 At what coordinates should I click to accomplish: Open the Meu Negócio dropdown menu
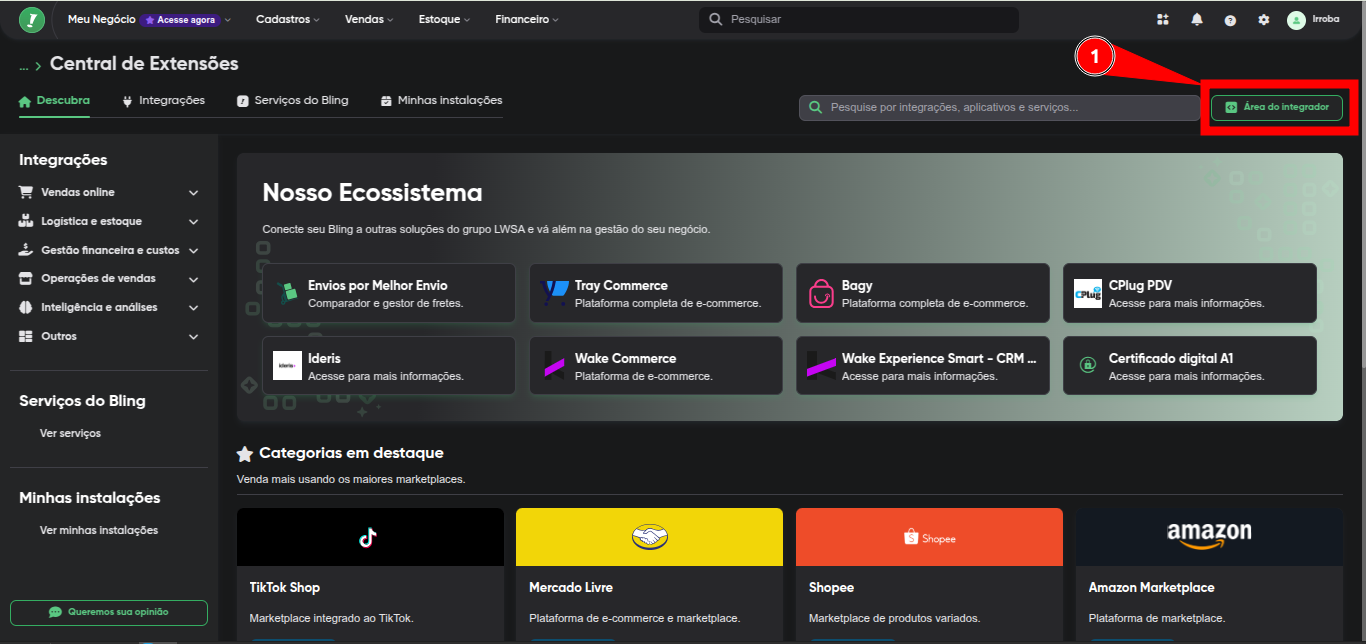coord(149,20)
